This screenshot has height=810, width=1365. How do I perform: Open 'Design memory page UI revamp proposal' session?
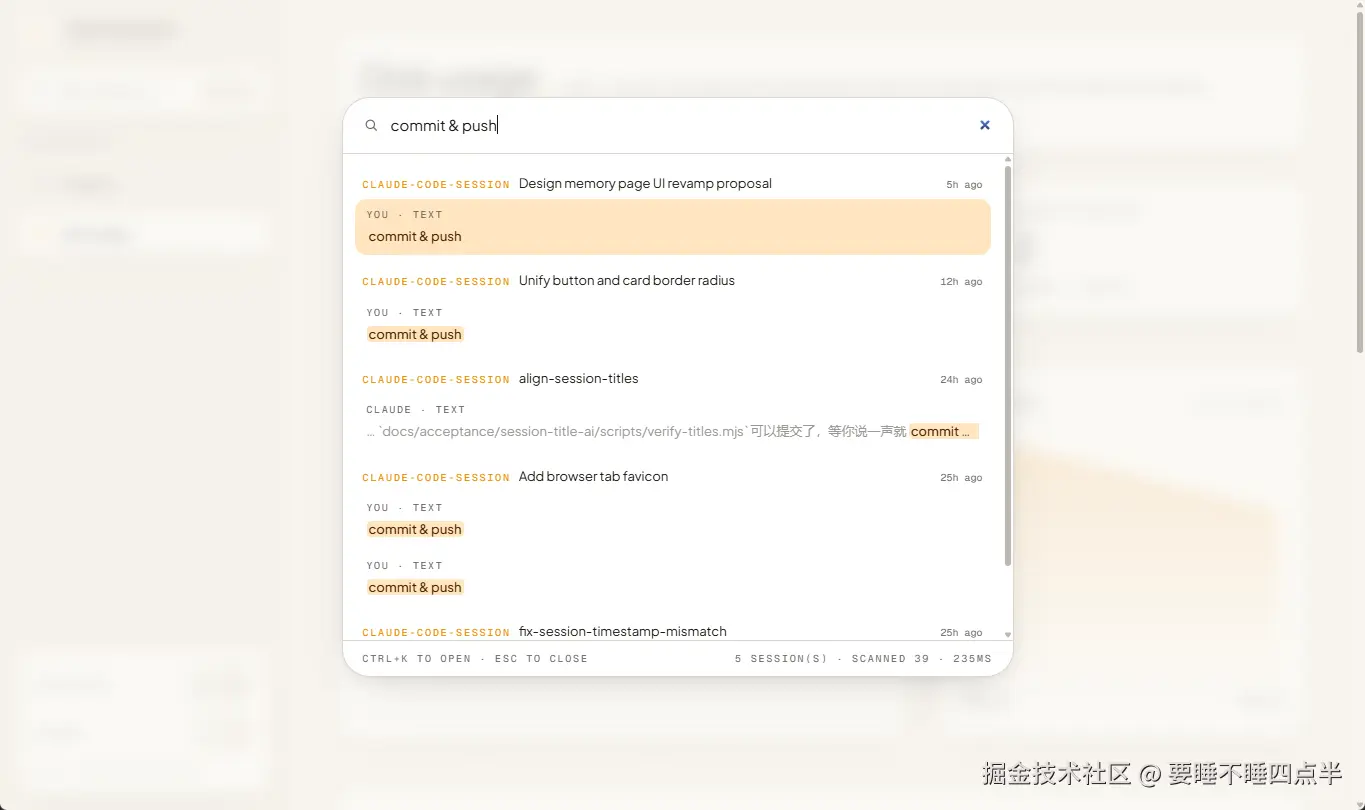click(645, 184)
